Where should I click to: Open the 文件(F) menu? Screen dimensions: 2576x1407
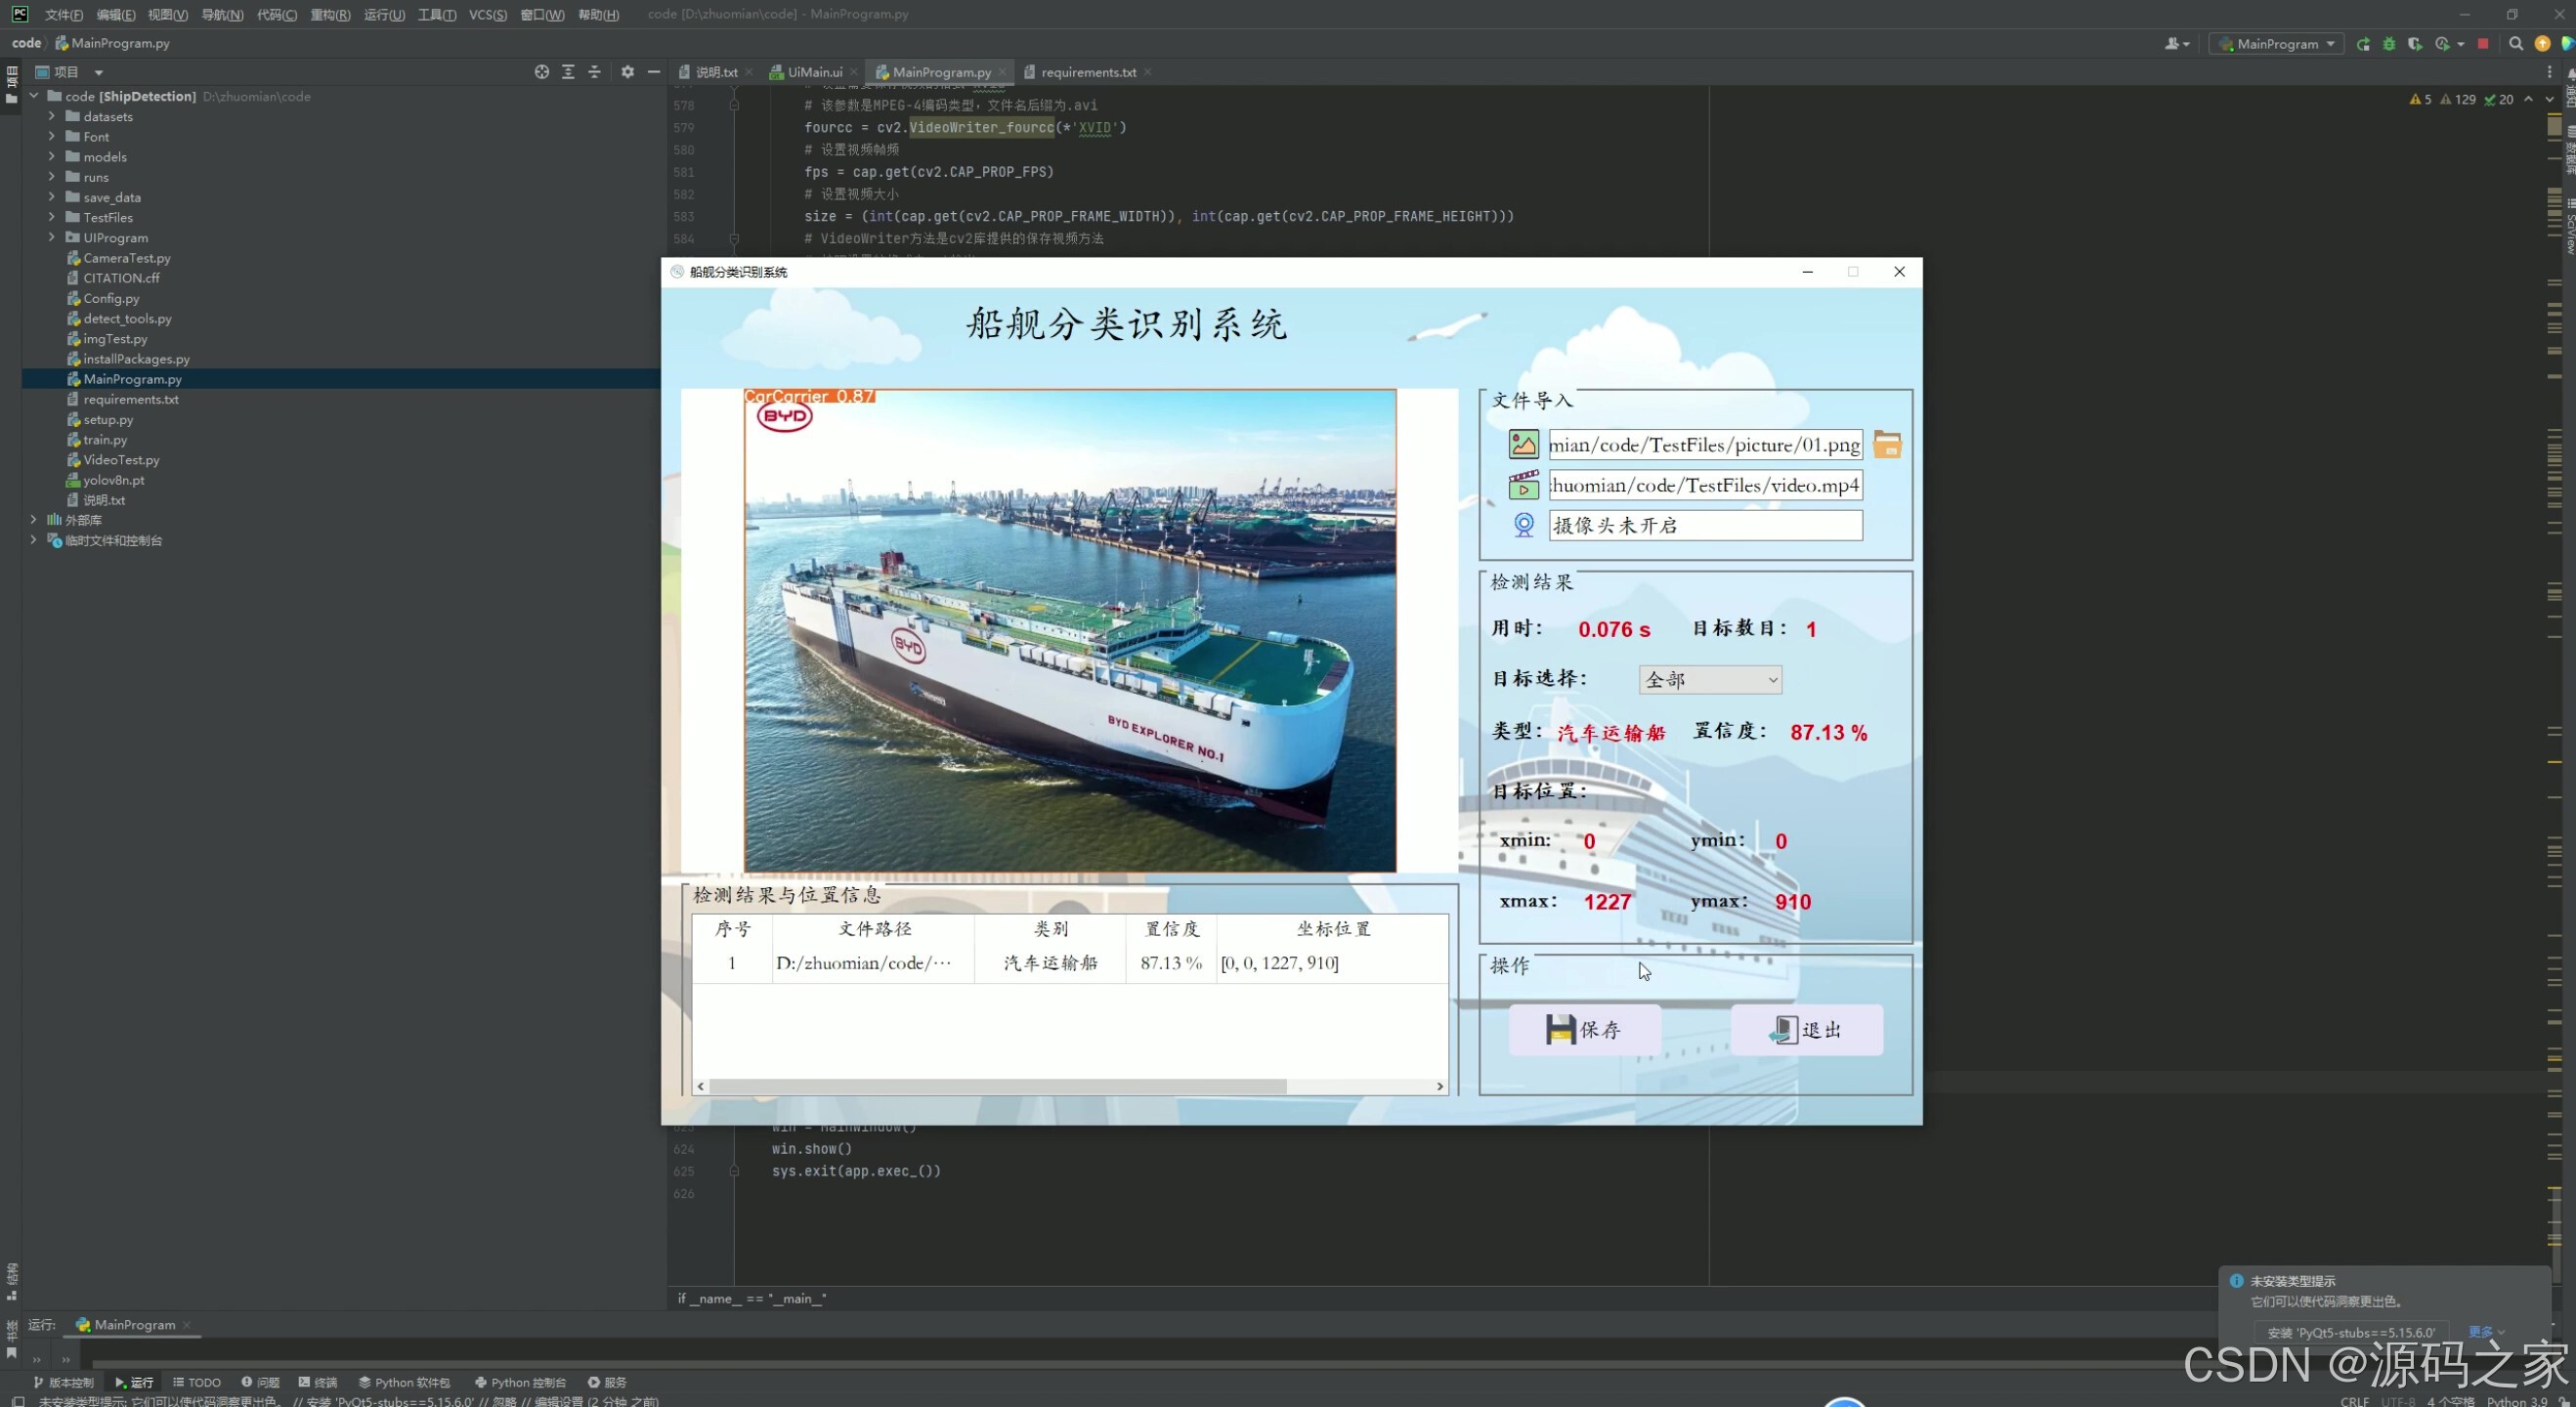tap(63, 14)
